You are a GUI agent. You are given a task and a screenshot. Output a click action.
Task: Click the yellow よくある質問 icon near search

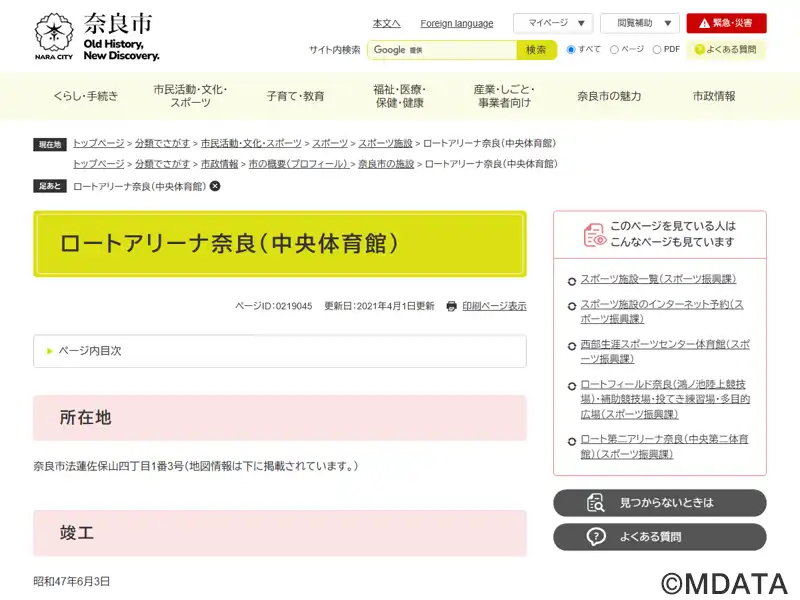(x=699, y=49)
